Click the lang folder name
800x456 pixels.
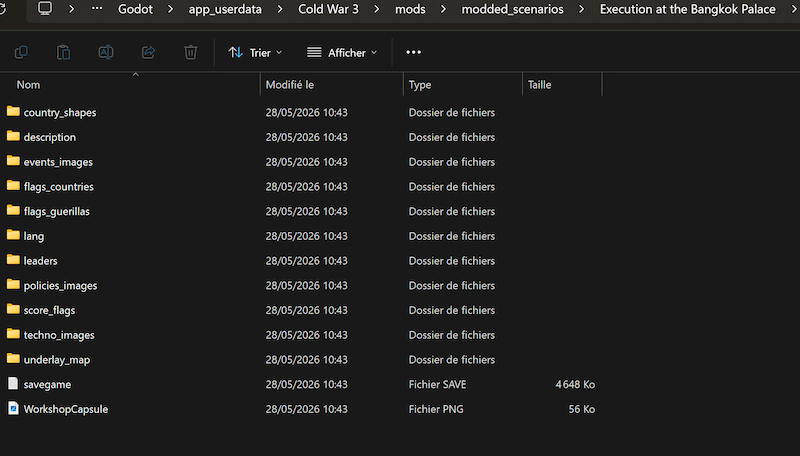tap(34, 236)
